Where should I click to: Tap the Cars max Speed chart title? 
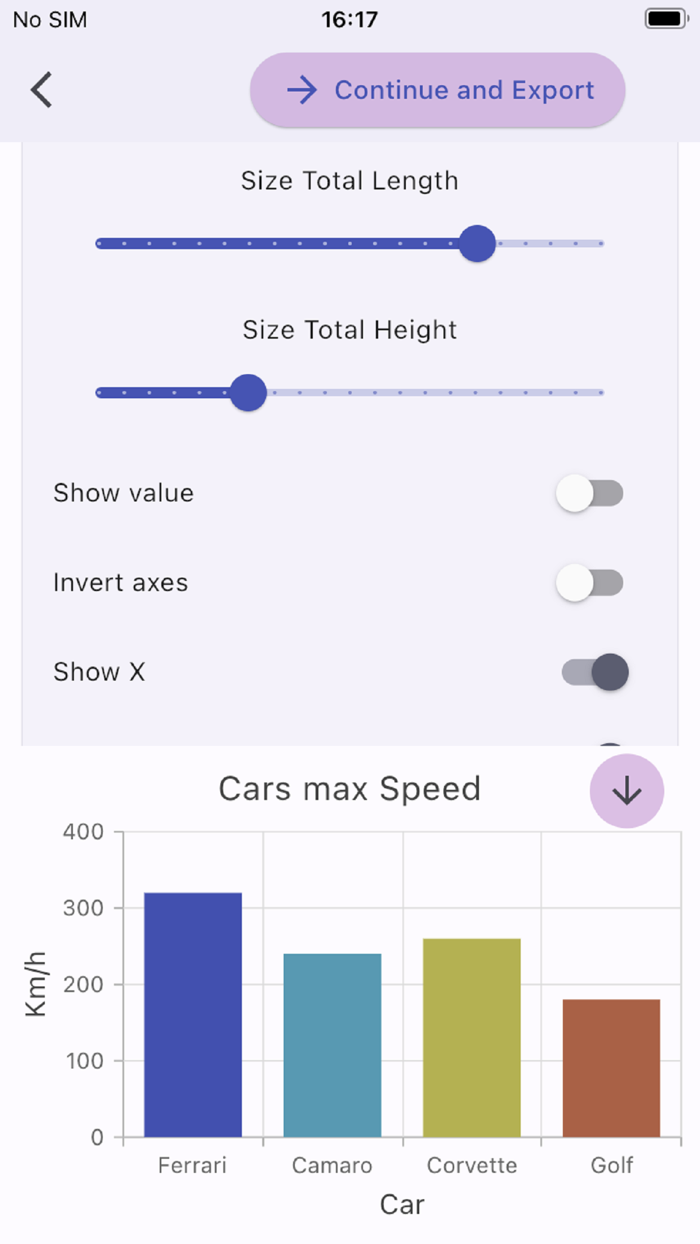pyautogui.click(x=350, y=789)
